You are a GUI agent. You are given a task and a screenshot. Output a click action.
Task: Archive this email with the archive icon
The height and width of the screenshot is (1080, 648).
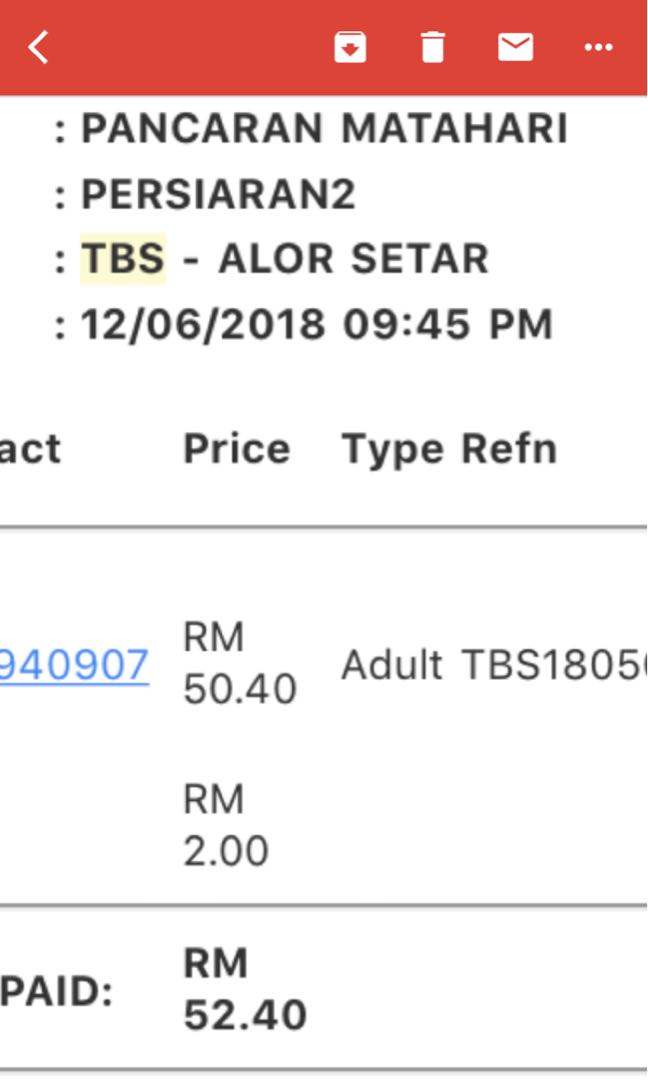[350, 48]
